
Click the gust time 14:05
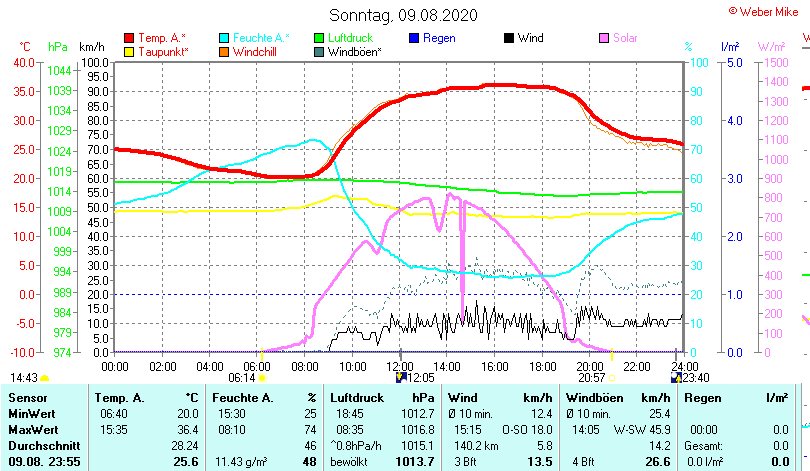(x=586, y=430)
